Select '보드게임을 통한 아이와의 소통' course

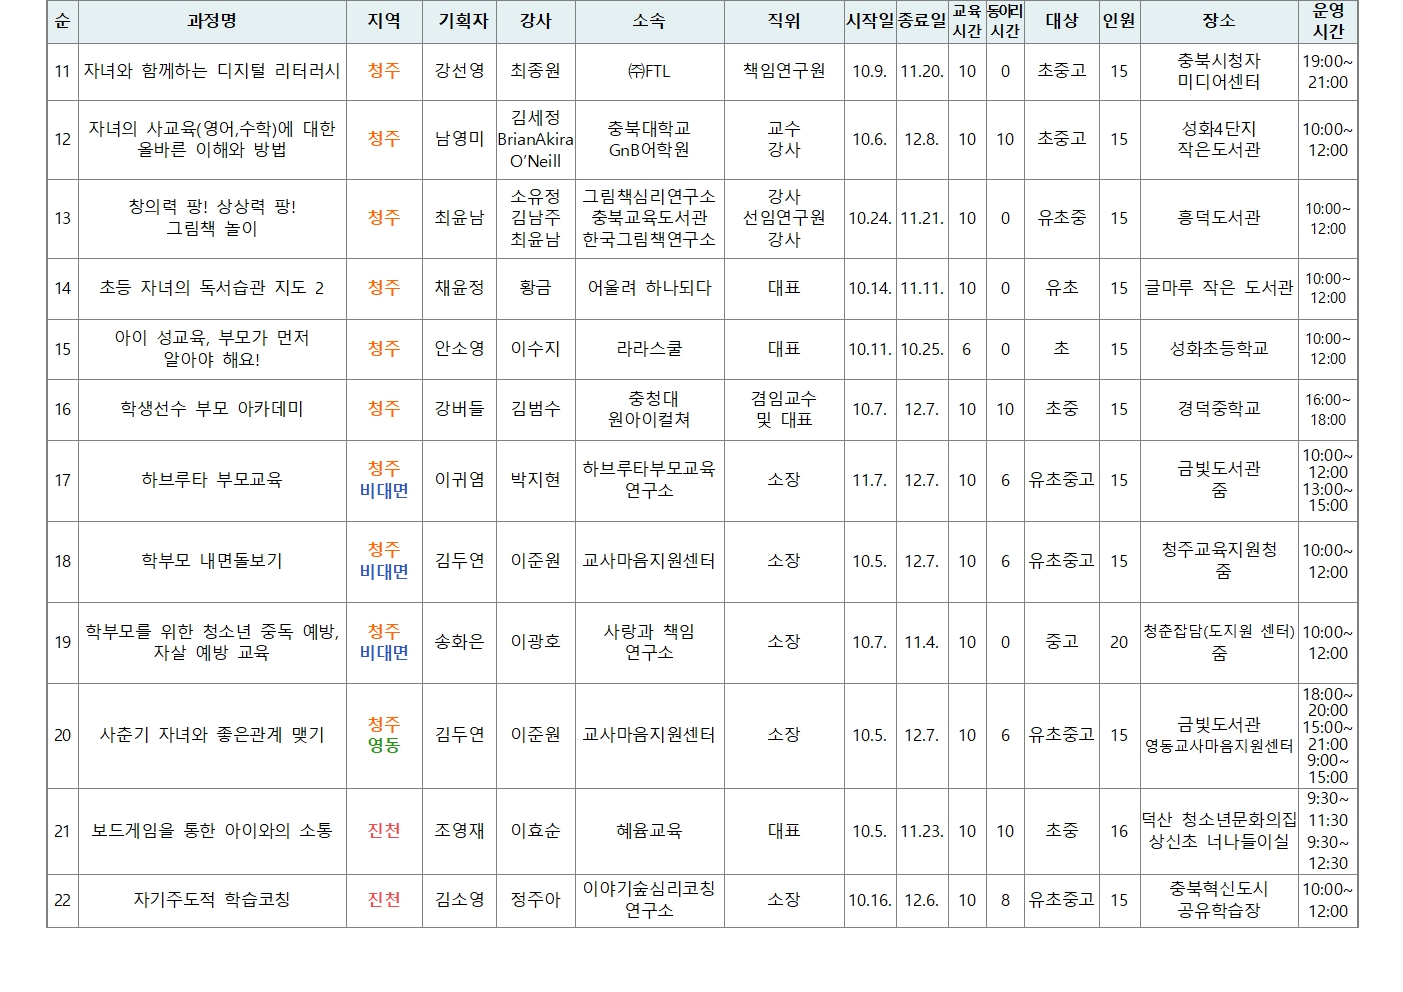212,831
